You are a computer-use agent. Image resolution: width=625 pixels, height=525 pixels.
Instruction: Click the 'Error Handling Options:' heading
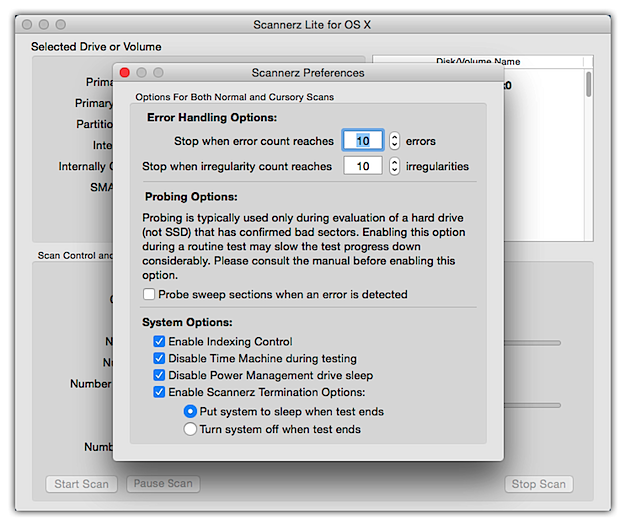pyautogui.click(x=212, y=117)
